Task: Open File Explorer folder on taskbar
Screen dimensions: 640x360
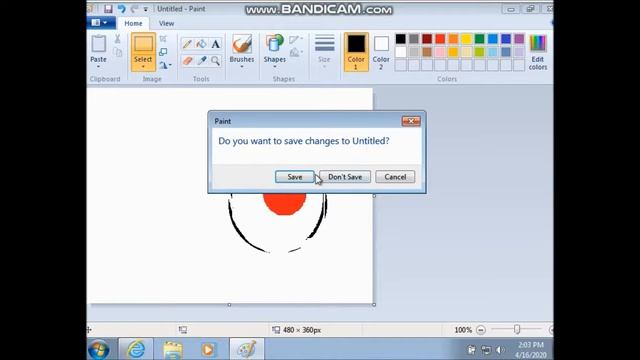Action: pyautogui.click(x=173, y=350)
